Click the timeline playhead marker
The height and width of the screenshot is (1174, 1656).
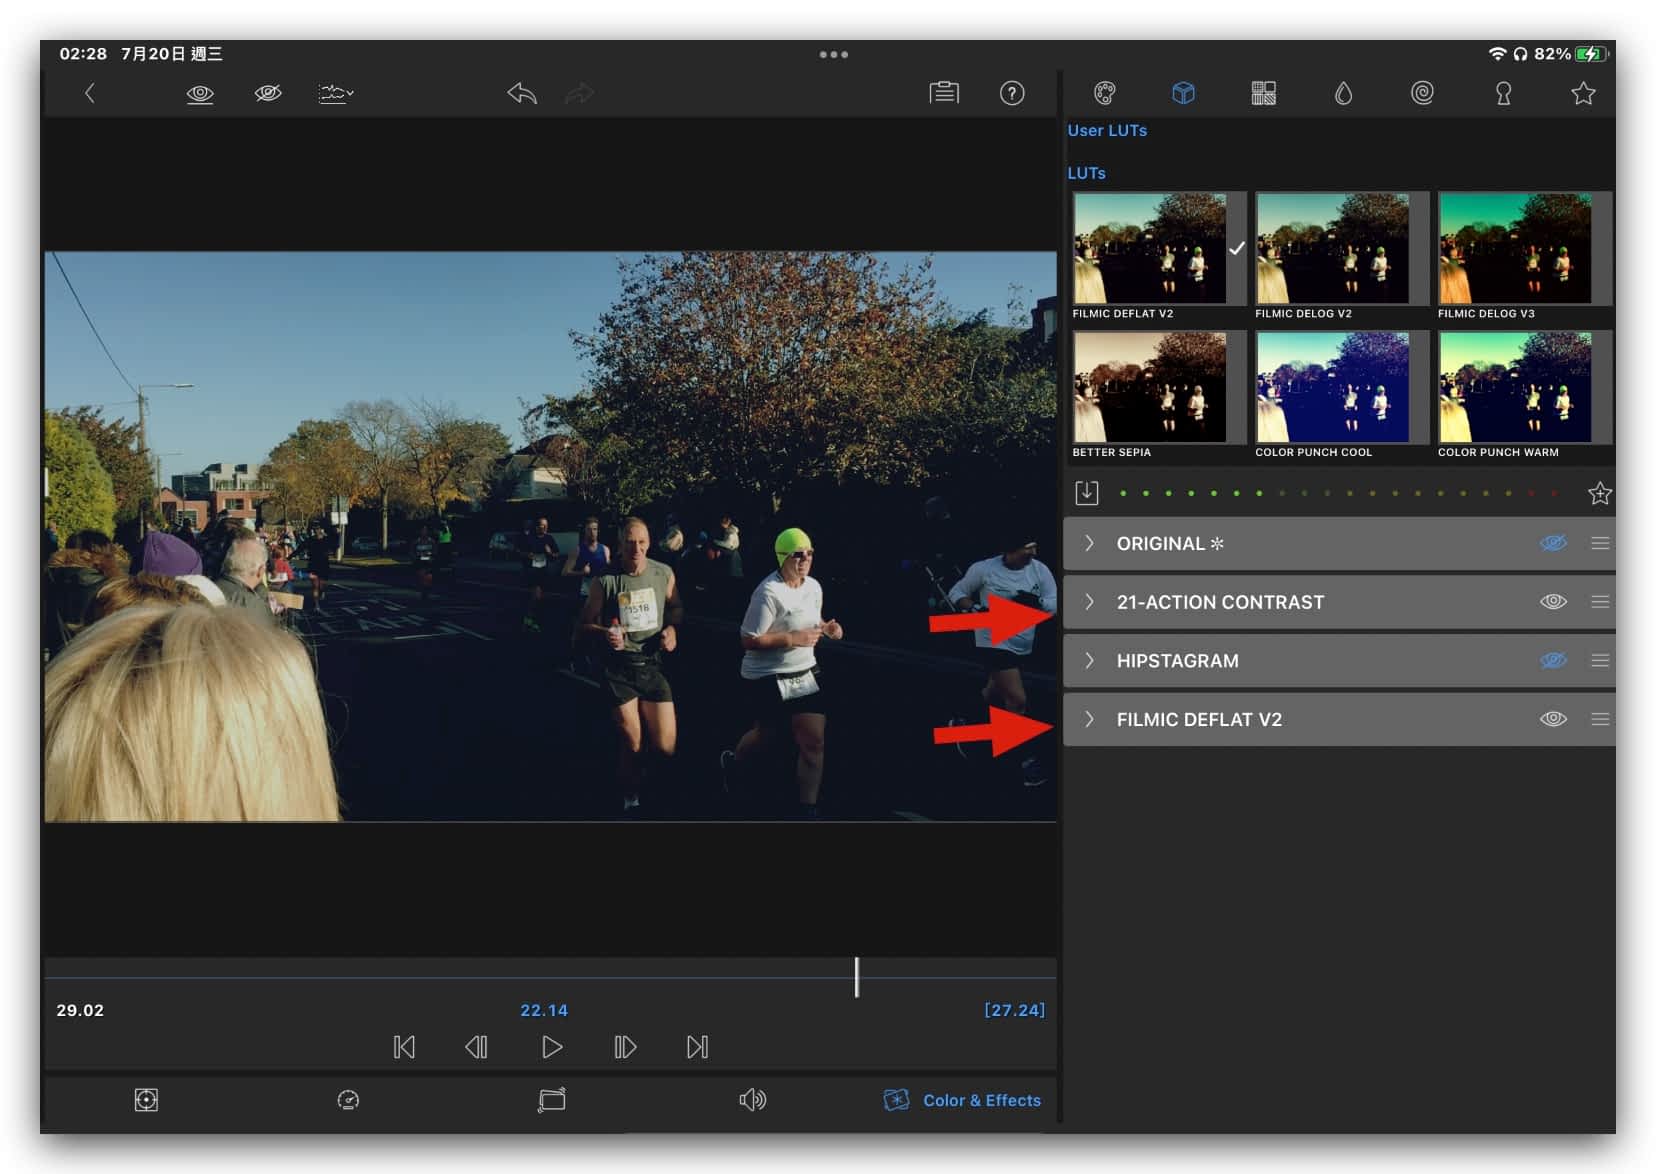(x=857, y=977)
